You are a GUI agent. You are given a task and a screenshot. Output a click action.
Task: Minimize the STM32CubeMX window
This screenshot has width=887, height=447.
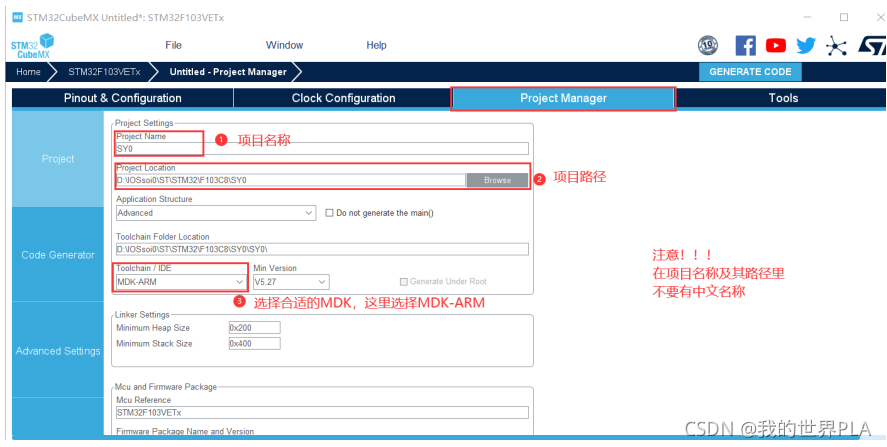tap(807, 18)
